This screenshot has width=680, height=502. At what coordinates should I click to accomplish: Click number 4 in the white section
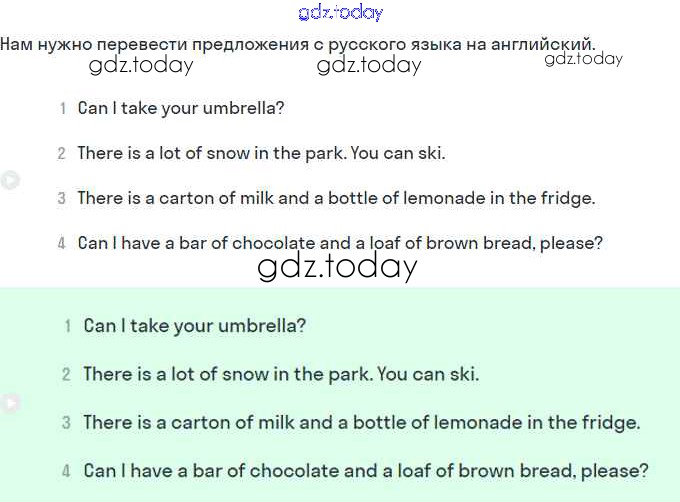click(62, 243)
